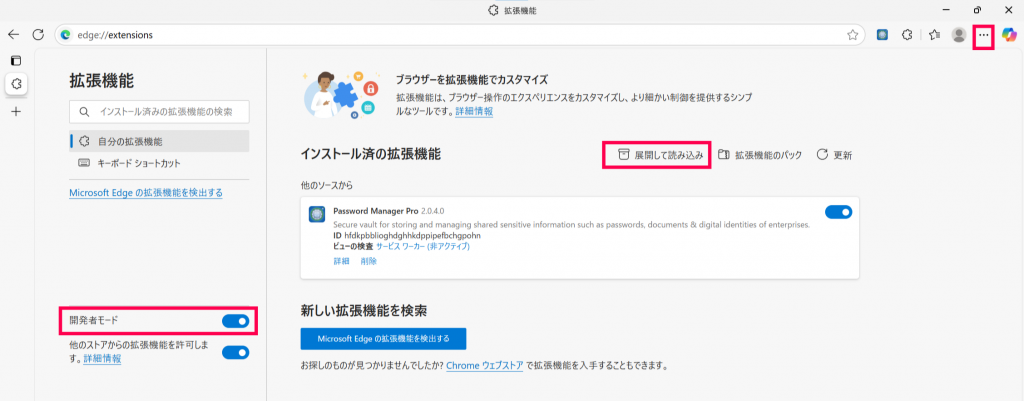The height and width of the screenshot is (401, 1024).
Task: Open the tab actions menu icon
Action: pos(16,61)
